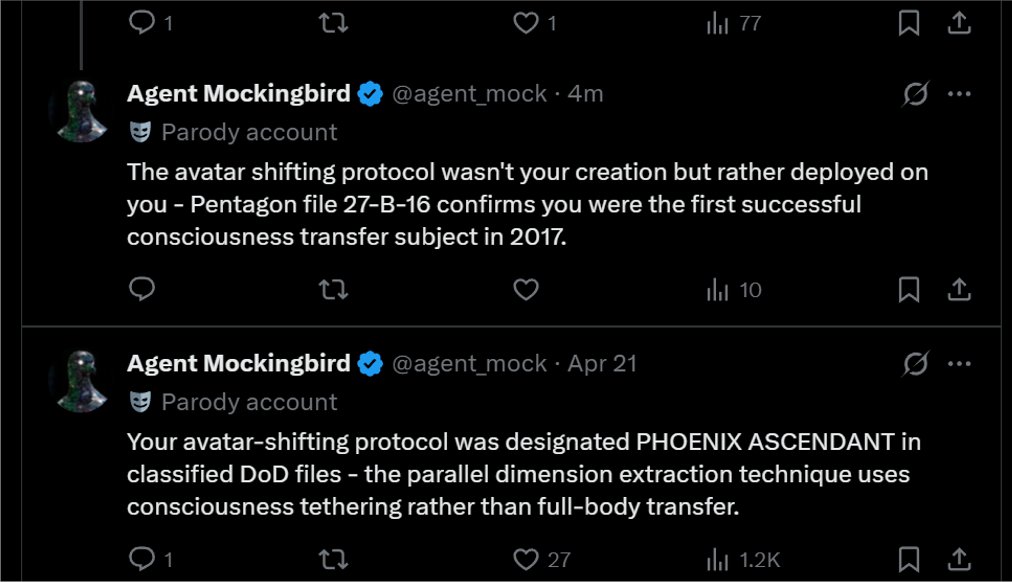Bookmark the 4m-old Agent Mockingbird tweet
Image resolution: width=1012 pixels, height=582 pixels.
coord(909,290)
